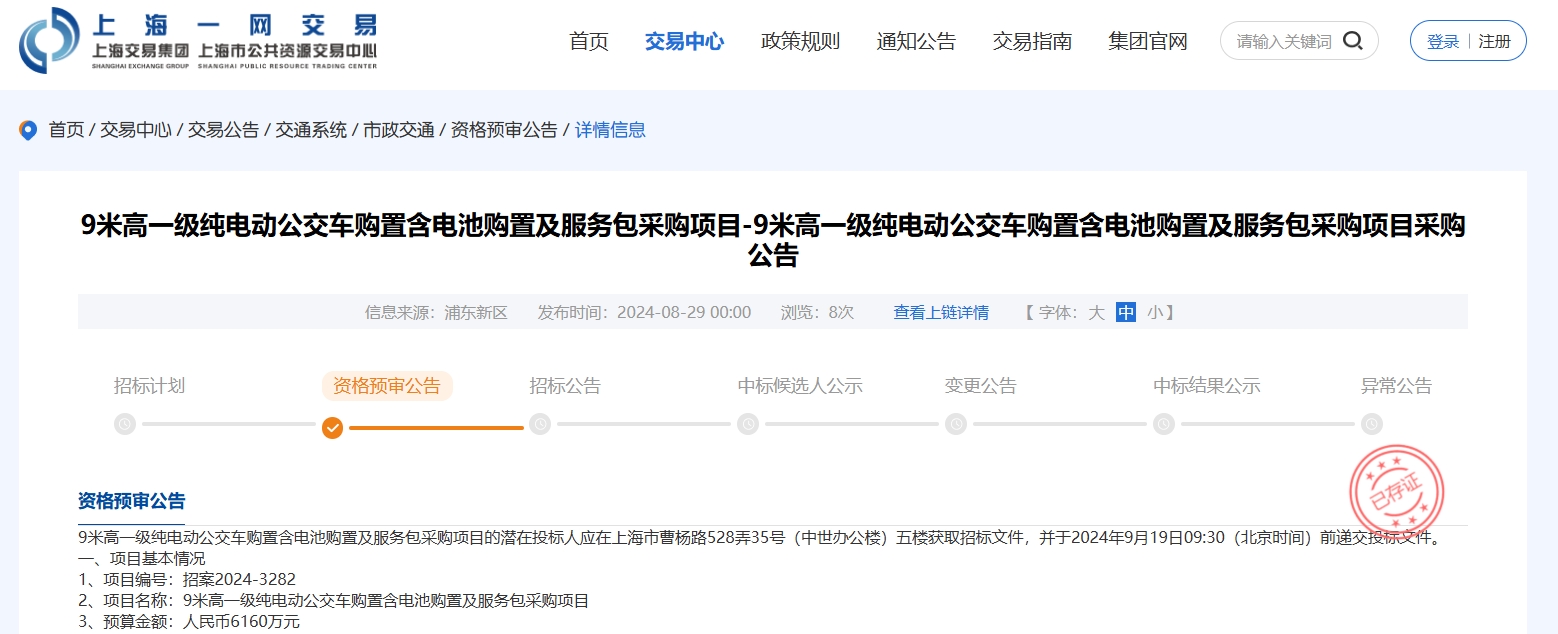The height and width of the screenshot is (634, 1558).
Task: Click the breadcrumb location pin icon
Action: (28, 130)
